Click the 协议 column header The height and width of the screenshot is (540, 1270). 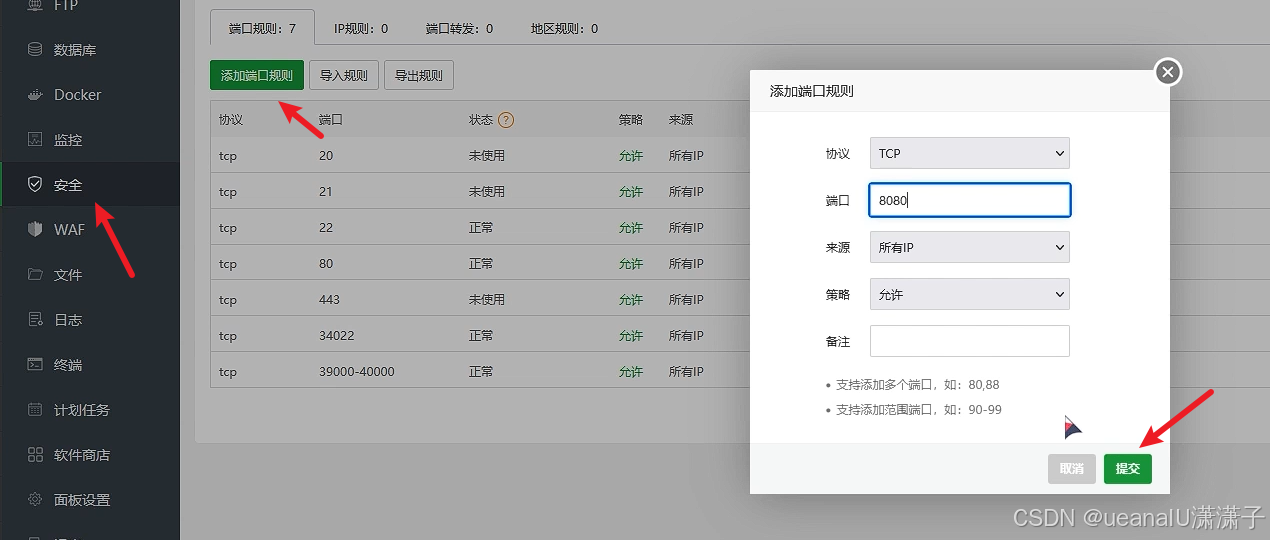(231, 120)
